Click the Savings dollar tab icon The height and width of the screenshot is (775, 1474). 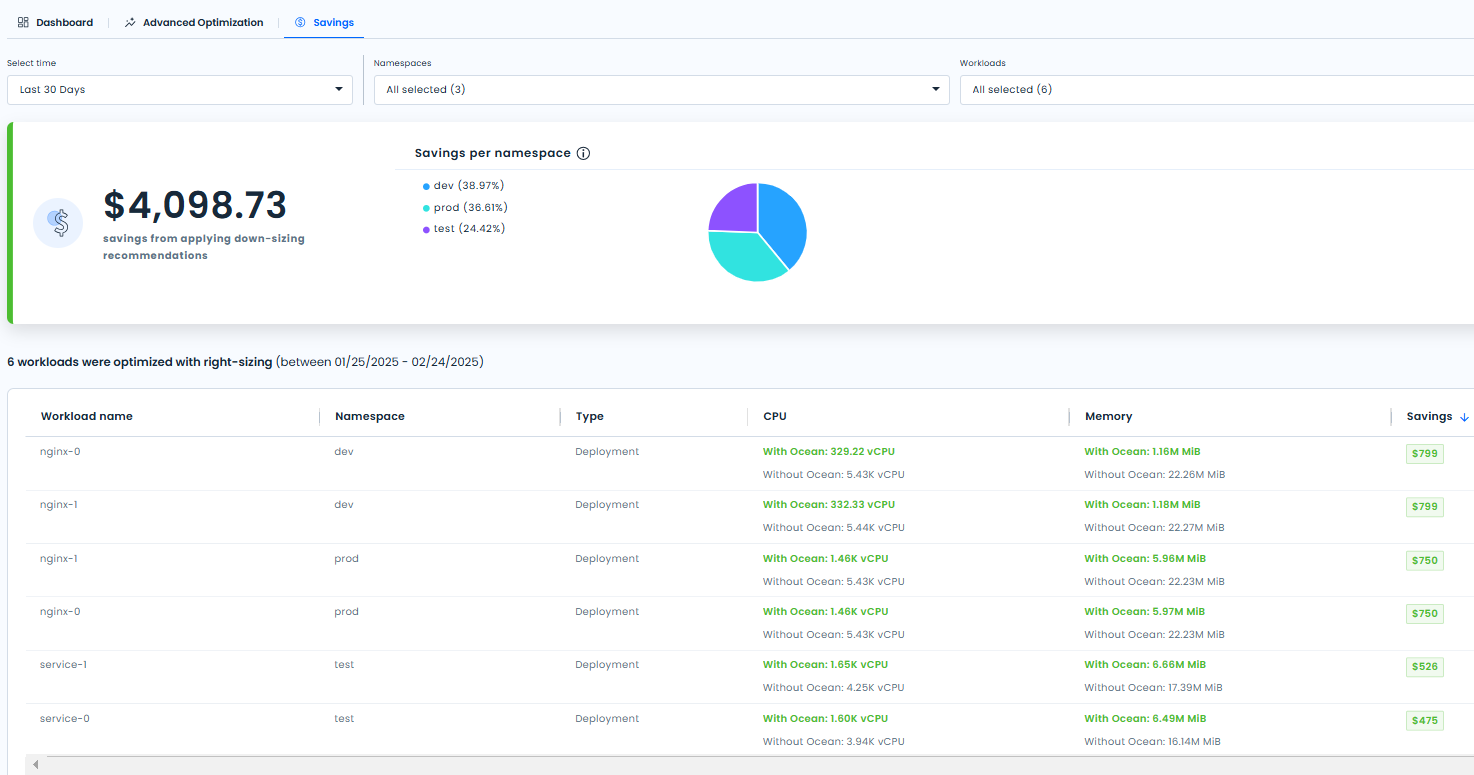coord(300,22)
